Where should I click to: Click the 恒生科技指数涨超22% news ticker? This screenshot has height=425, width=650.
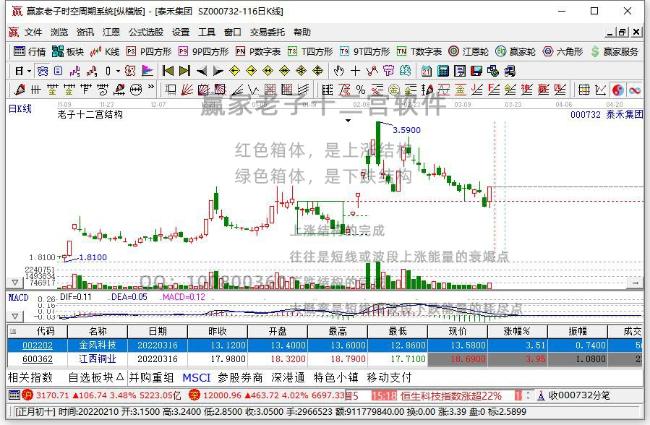coord(451,396)
